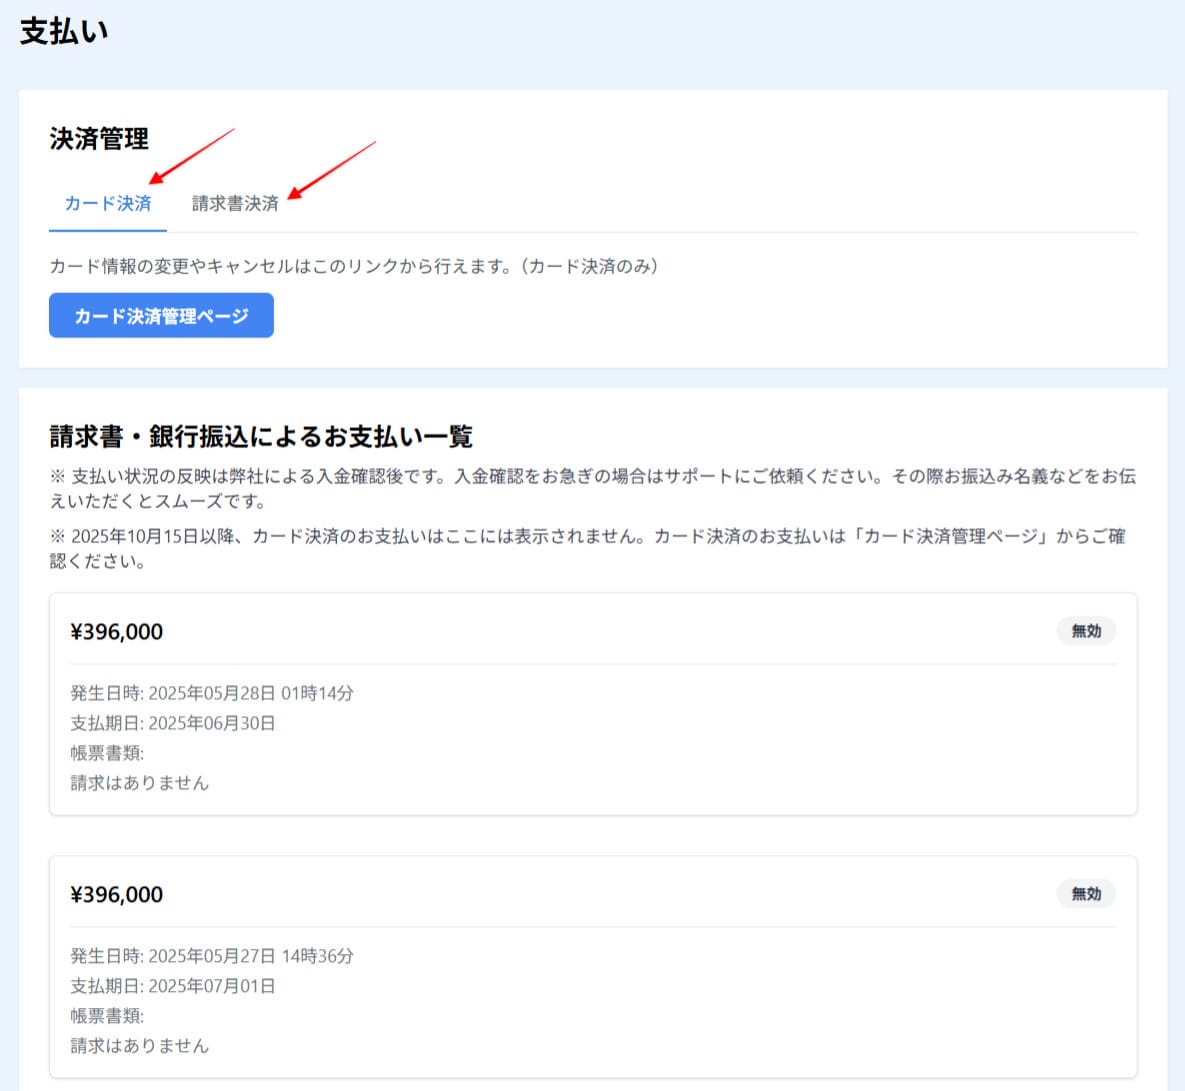
Task: Switch to the 請求書決済 tab
Action: tap(235, 203)
